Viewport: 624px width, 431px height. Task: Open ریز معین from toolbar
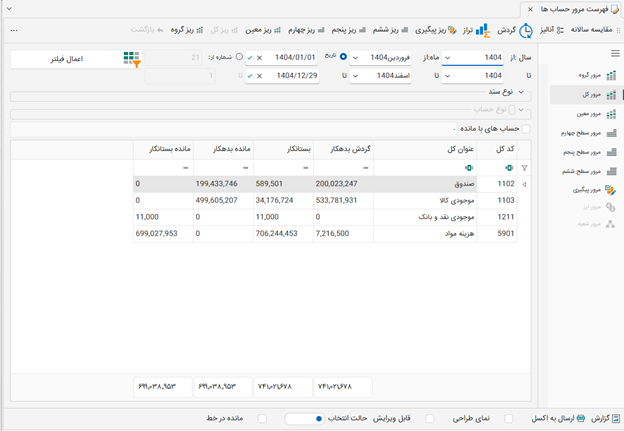(263, 30)
